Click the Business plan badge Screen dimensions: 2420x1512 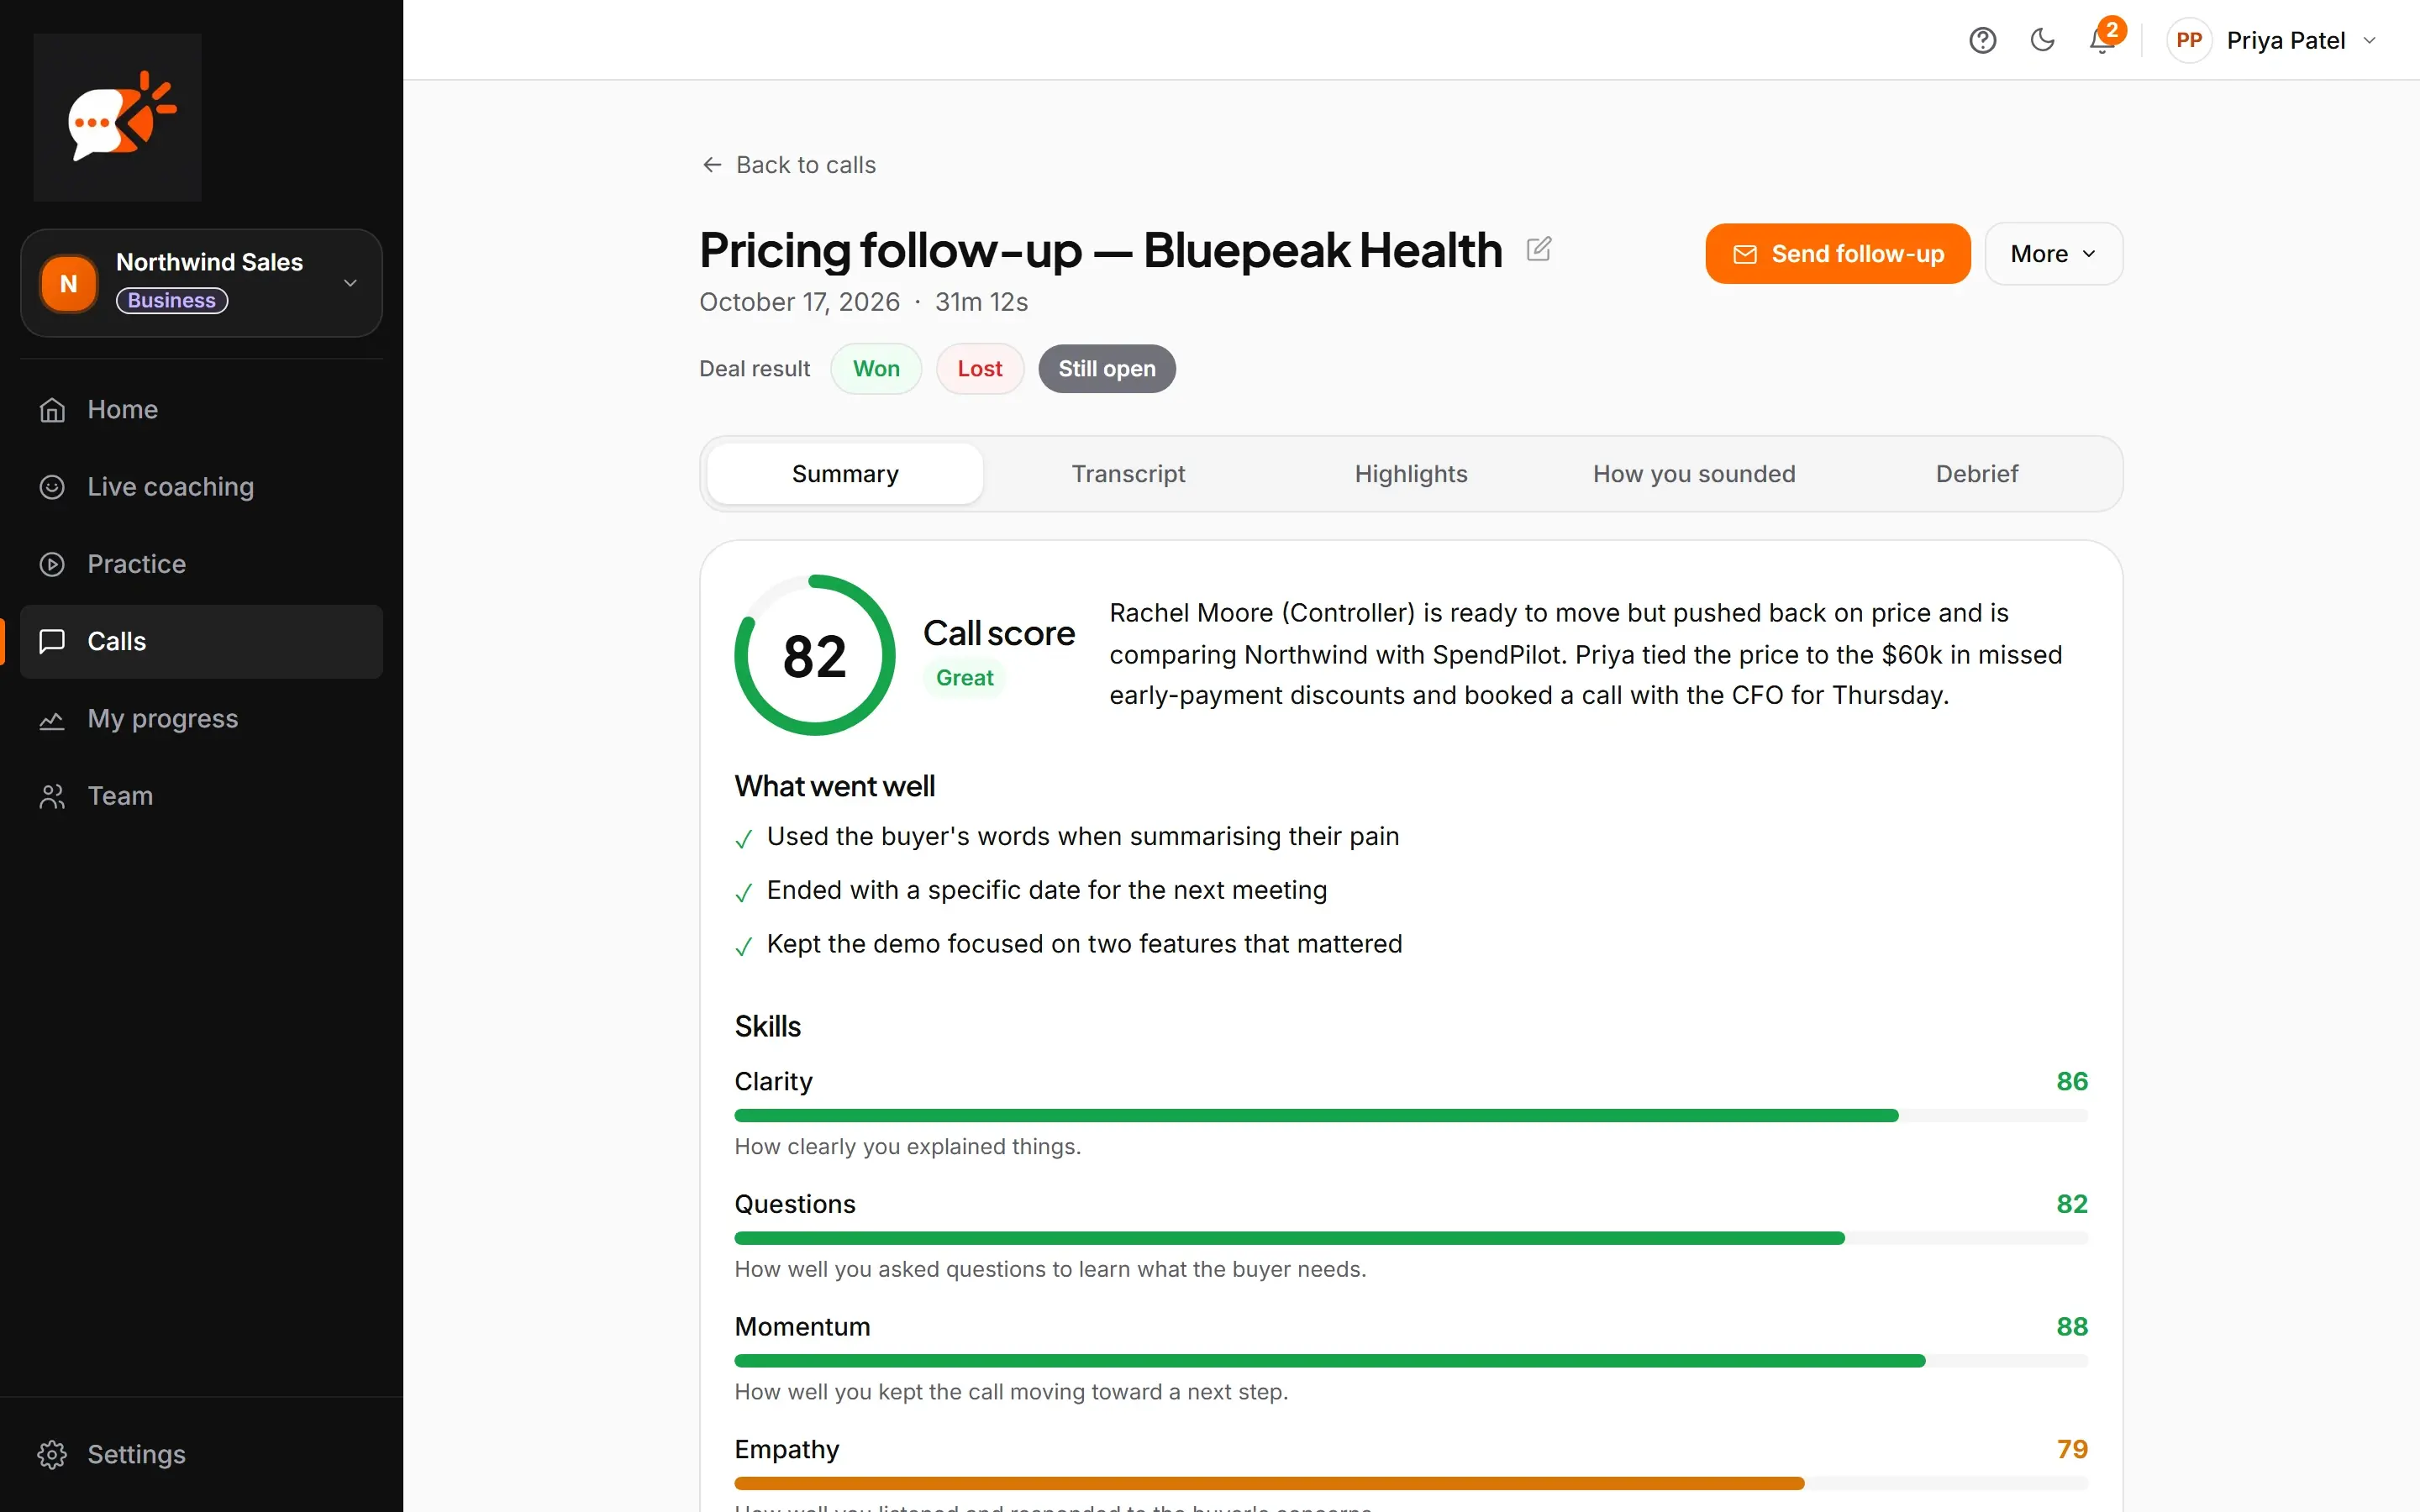click(172, 300)
